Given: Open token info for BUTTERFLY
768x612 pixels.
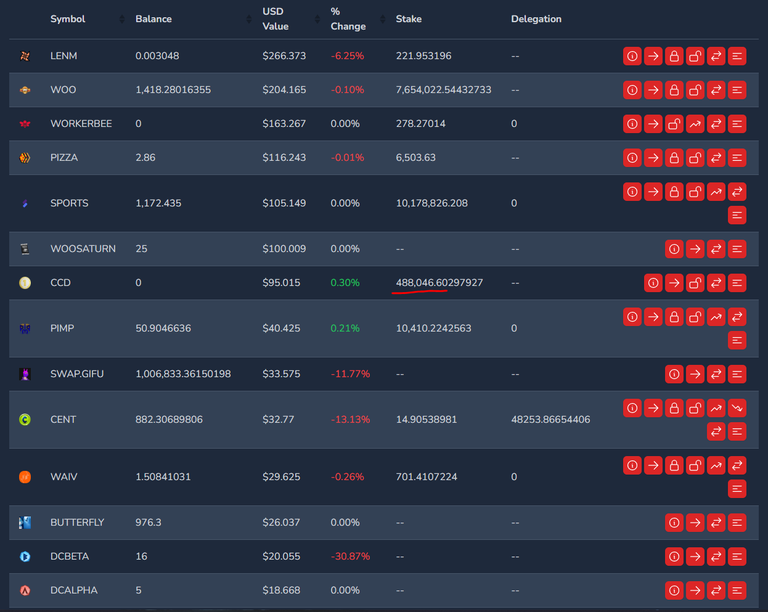Looking at the screenshot, I should [x=674, y=522].
